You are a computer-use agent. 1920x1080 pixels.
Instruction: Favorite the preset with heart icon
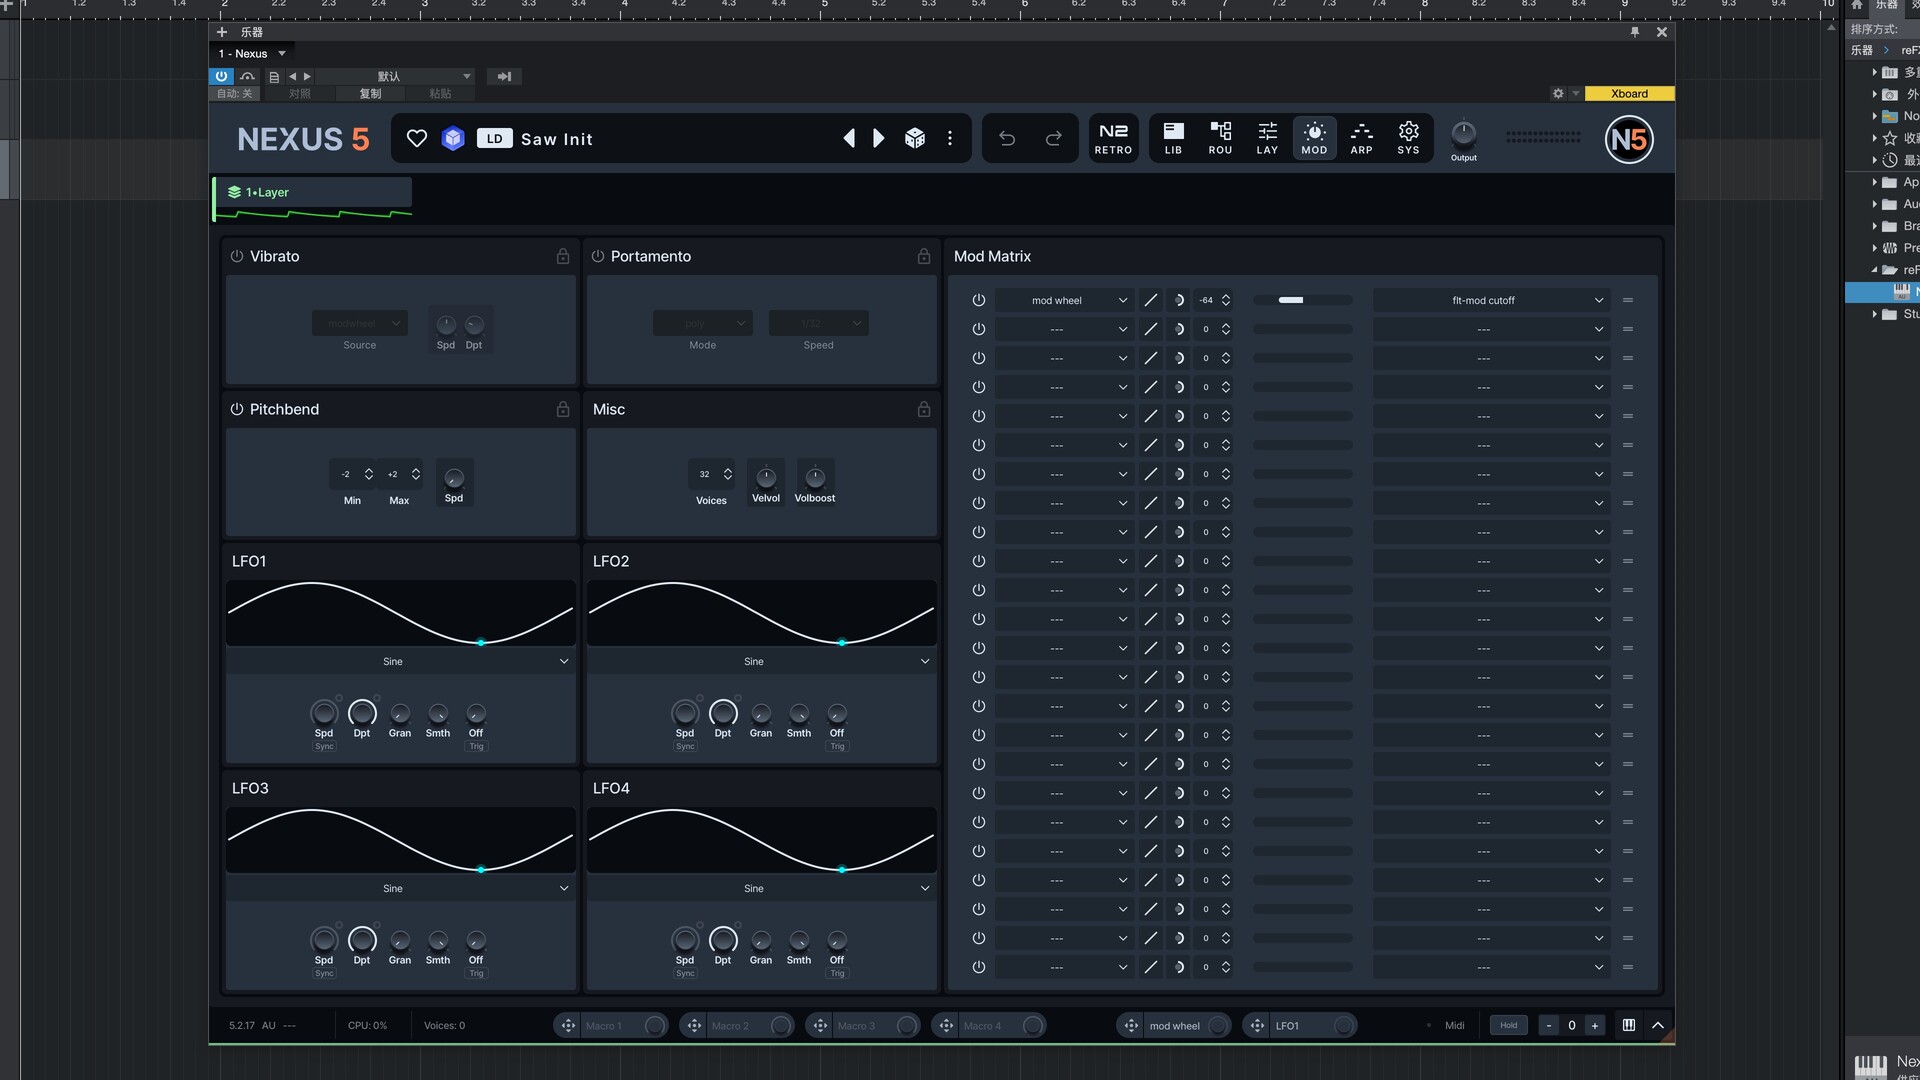417,139
